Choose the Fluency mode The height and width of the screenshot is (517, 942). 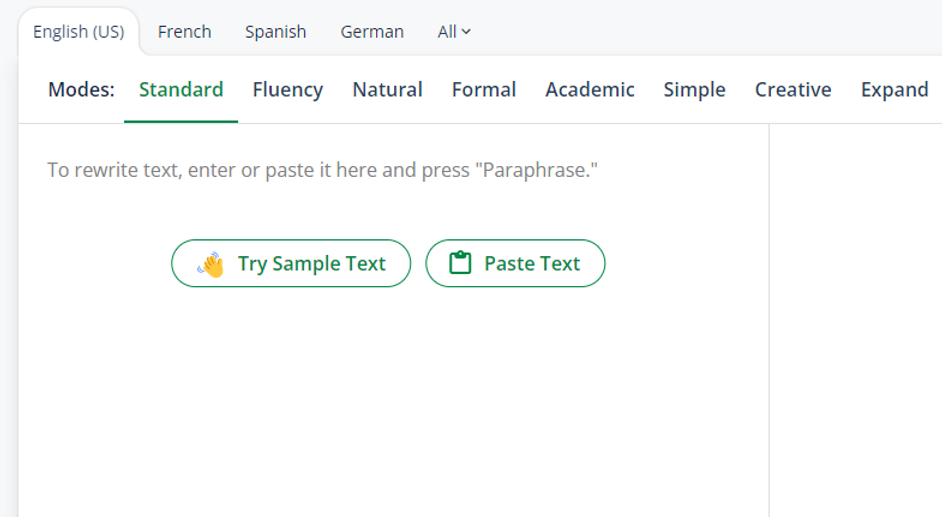click(288, 89)
